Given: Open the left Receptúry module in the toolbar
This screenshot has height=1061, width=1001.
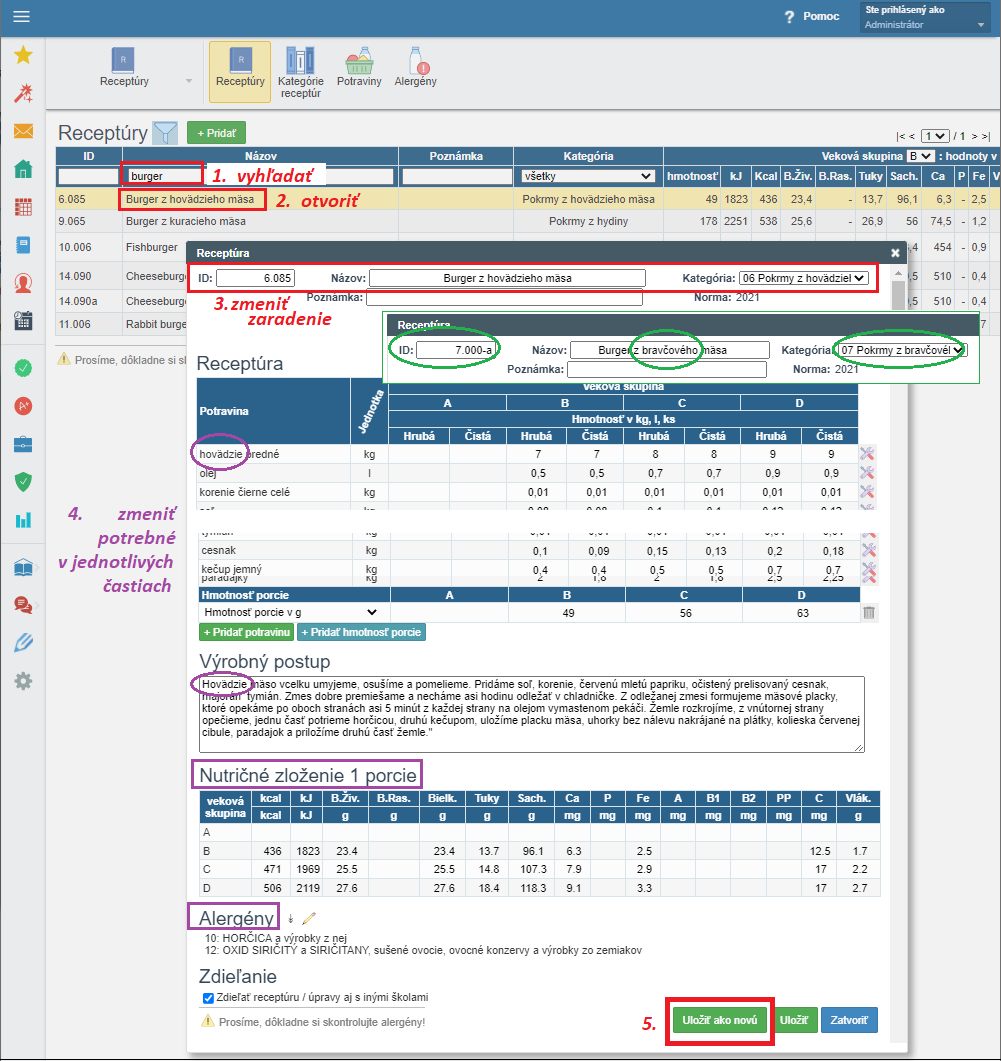Looking at the screenshot, I should tap(124, 68).
